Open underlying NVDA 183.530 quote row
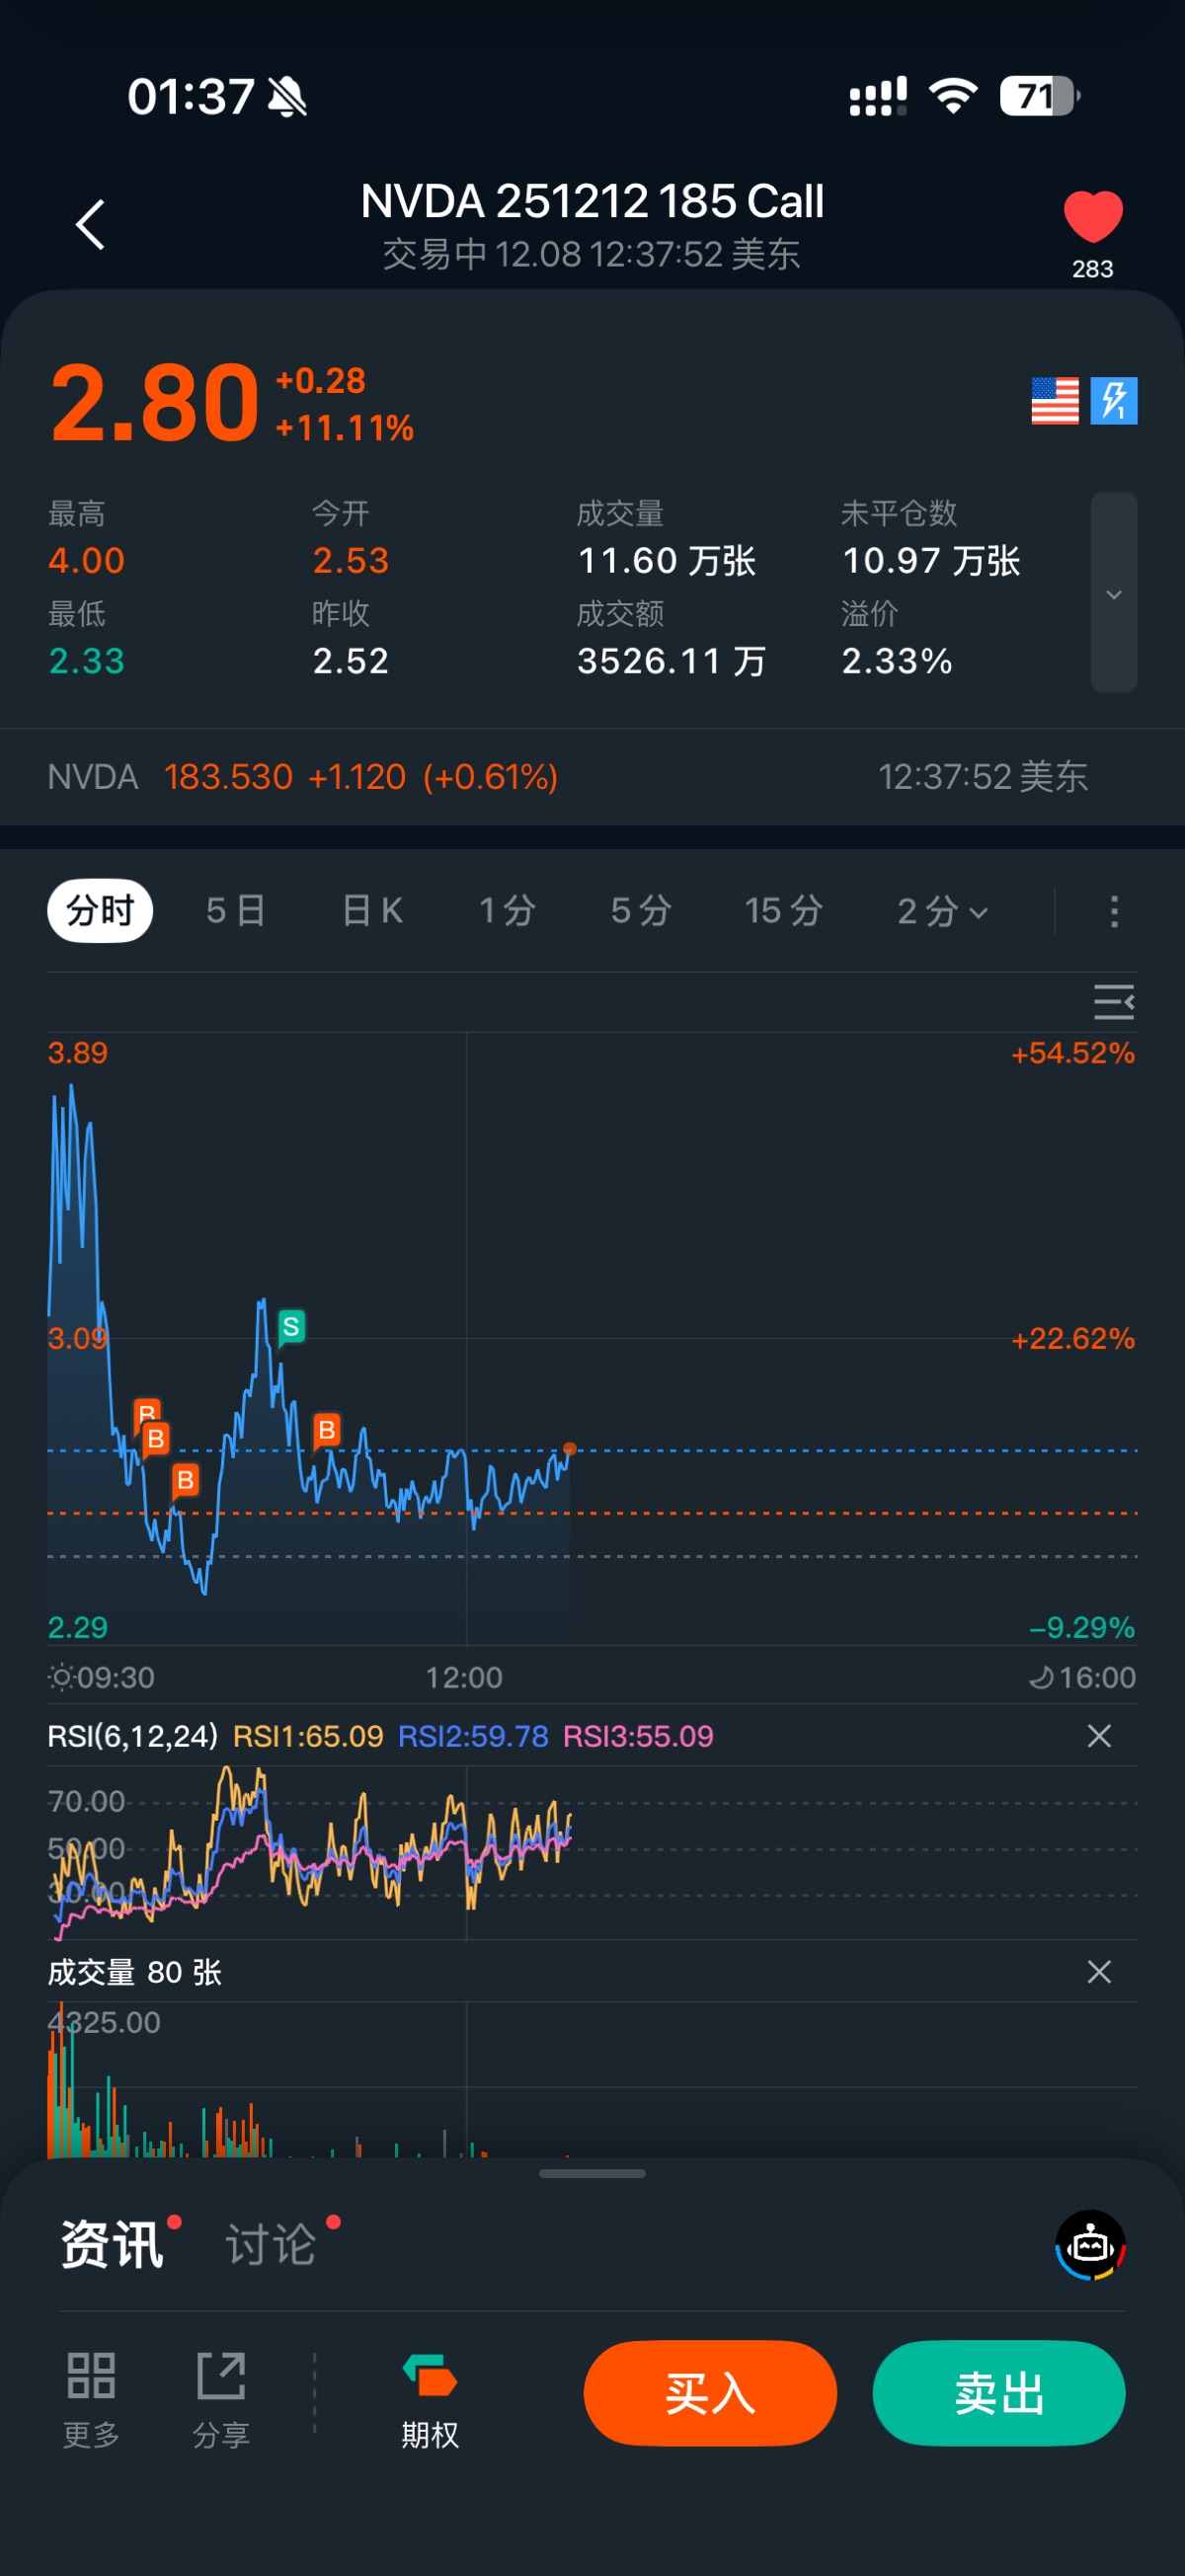This screenshot has width=1185, height=2576. tap(592, 776)
